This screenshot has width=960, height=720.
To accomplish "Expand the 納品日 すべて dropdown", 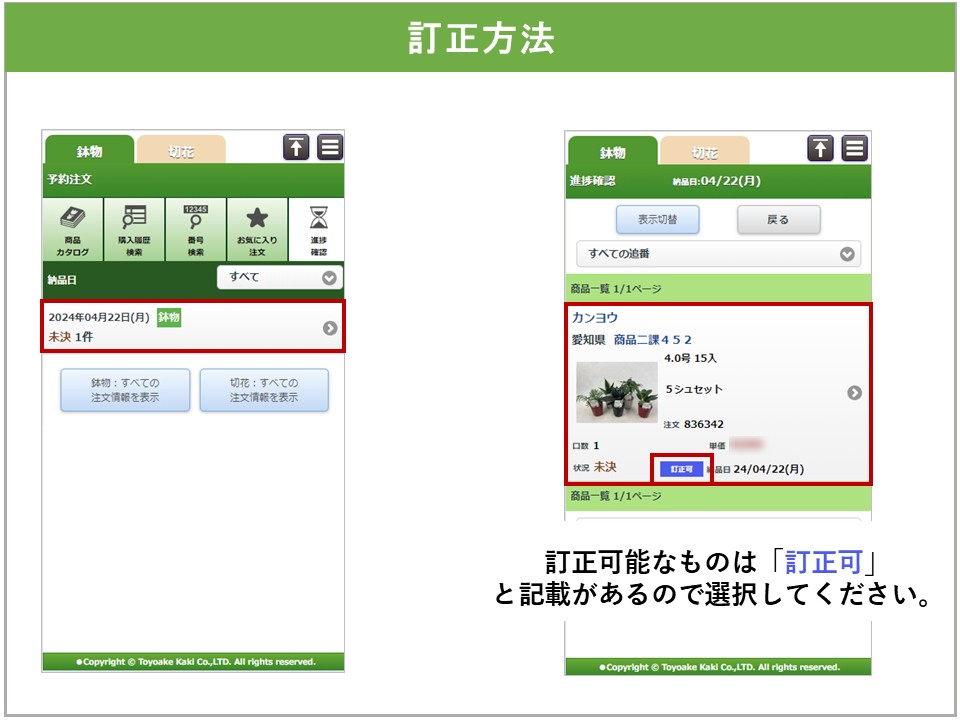I will point(280,277).
